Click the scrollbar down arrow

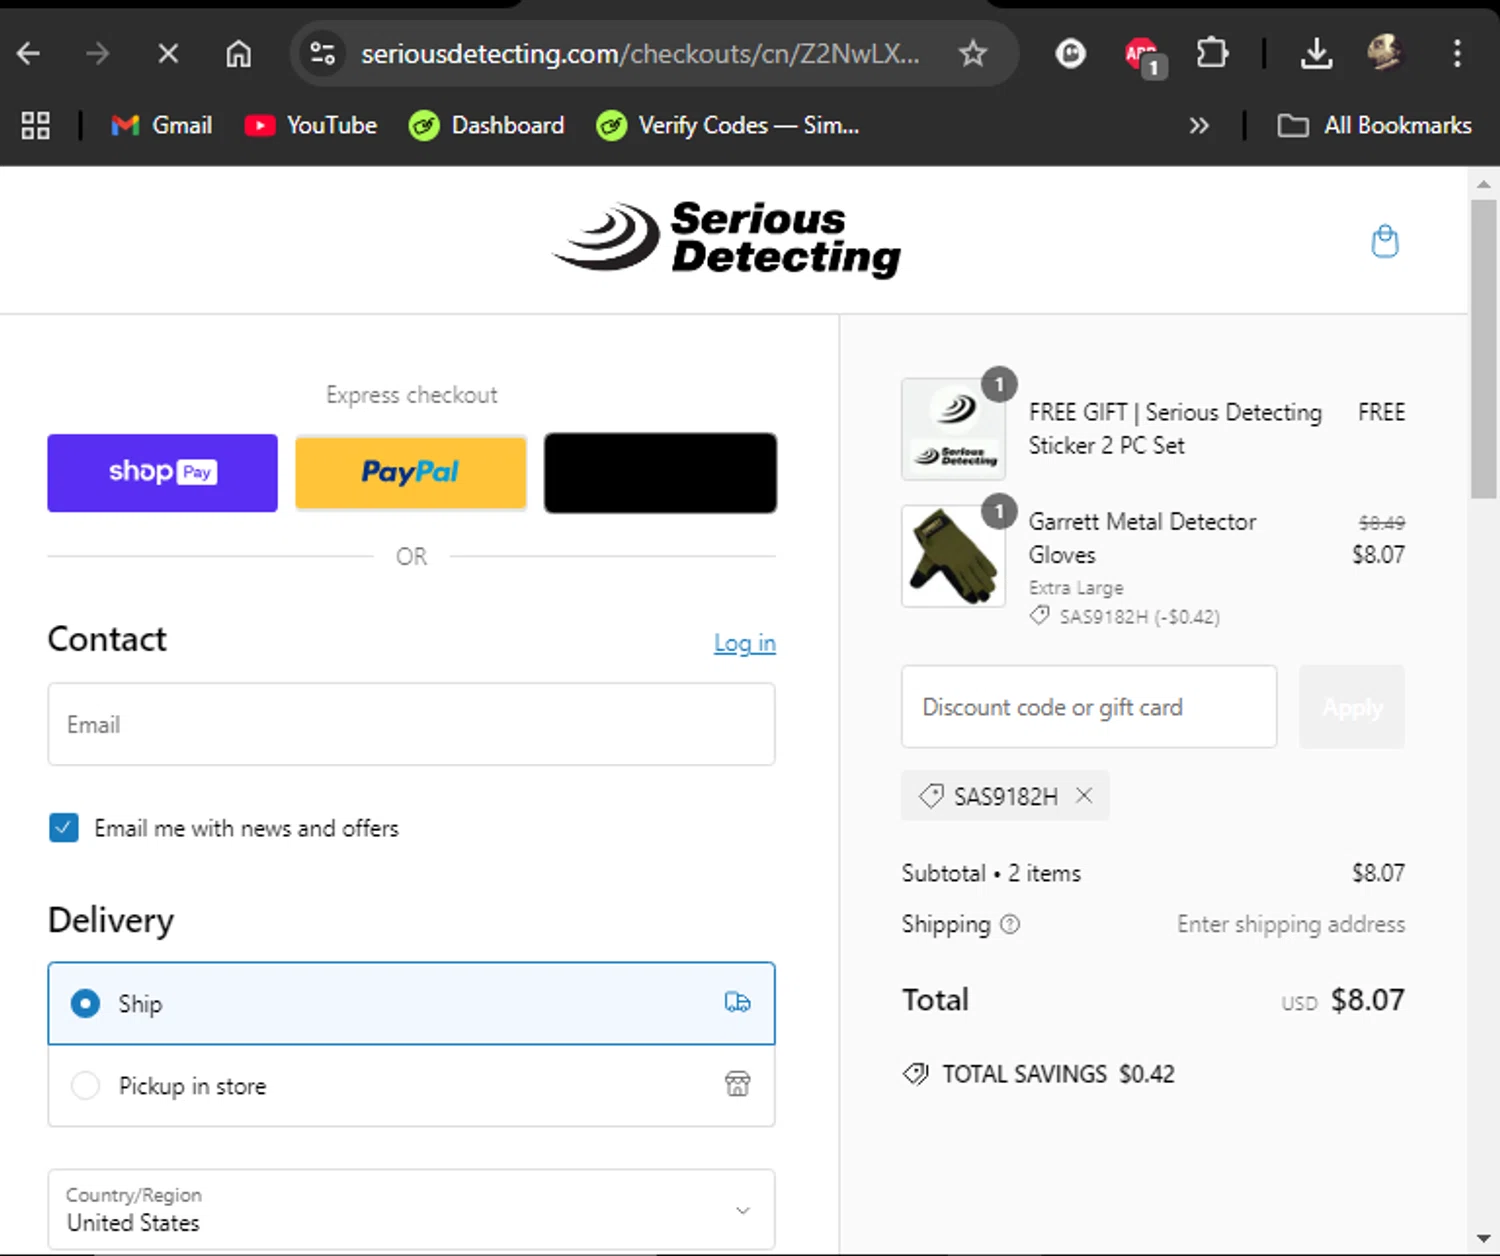1483,1240
